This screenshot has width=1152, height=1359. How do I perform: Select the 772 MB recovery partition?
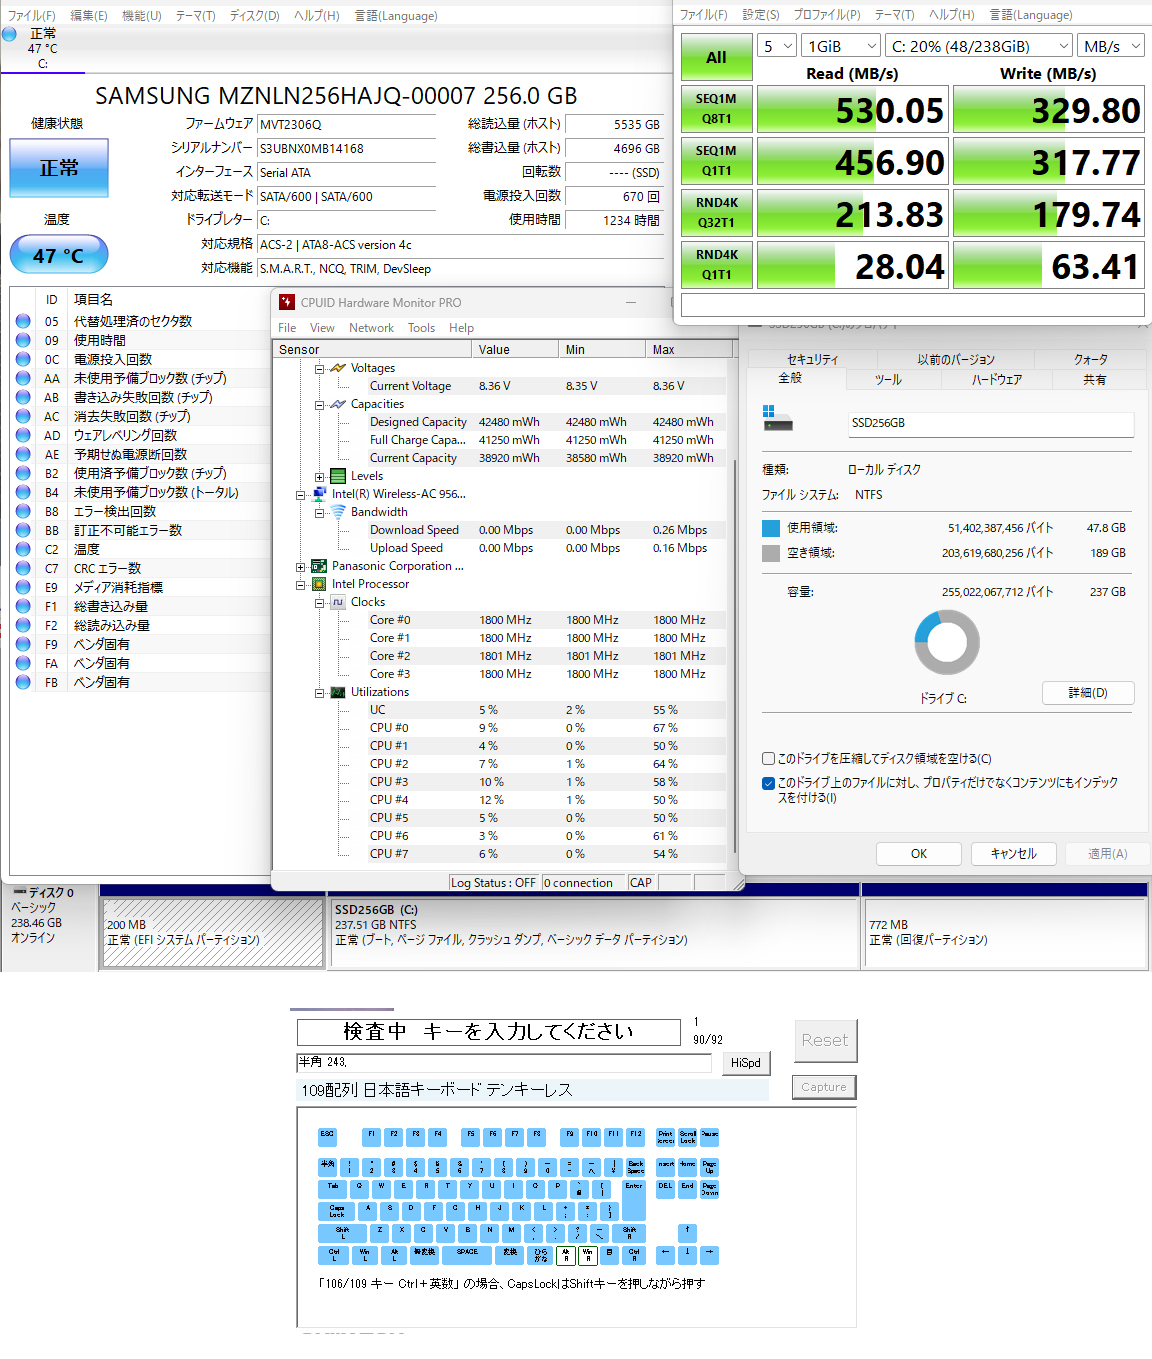coord(1005,933)
